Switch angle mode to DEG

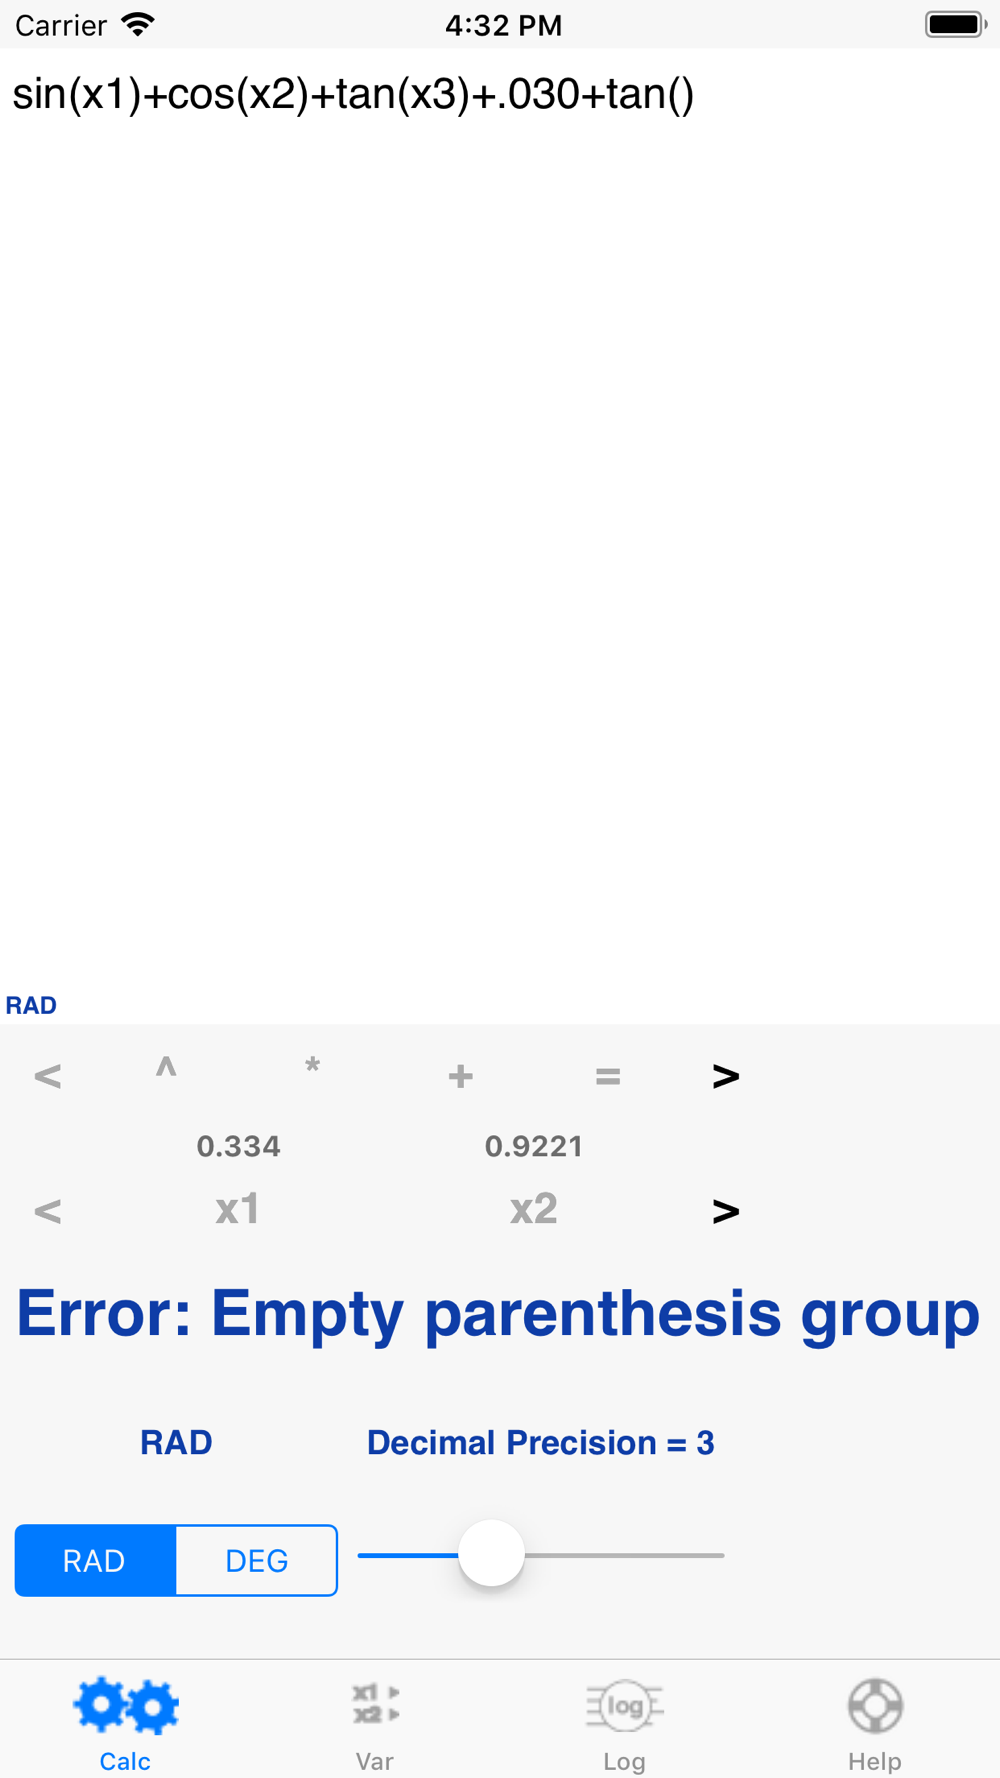point(257,1560)
